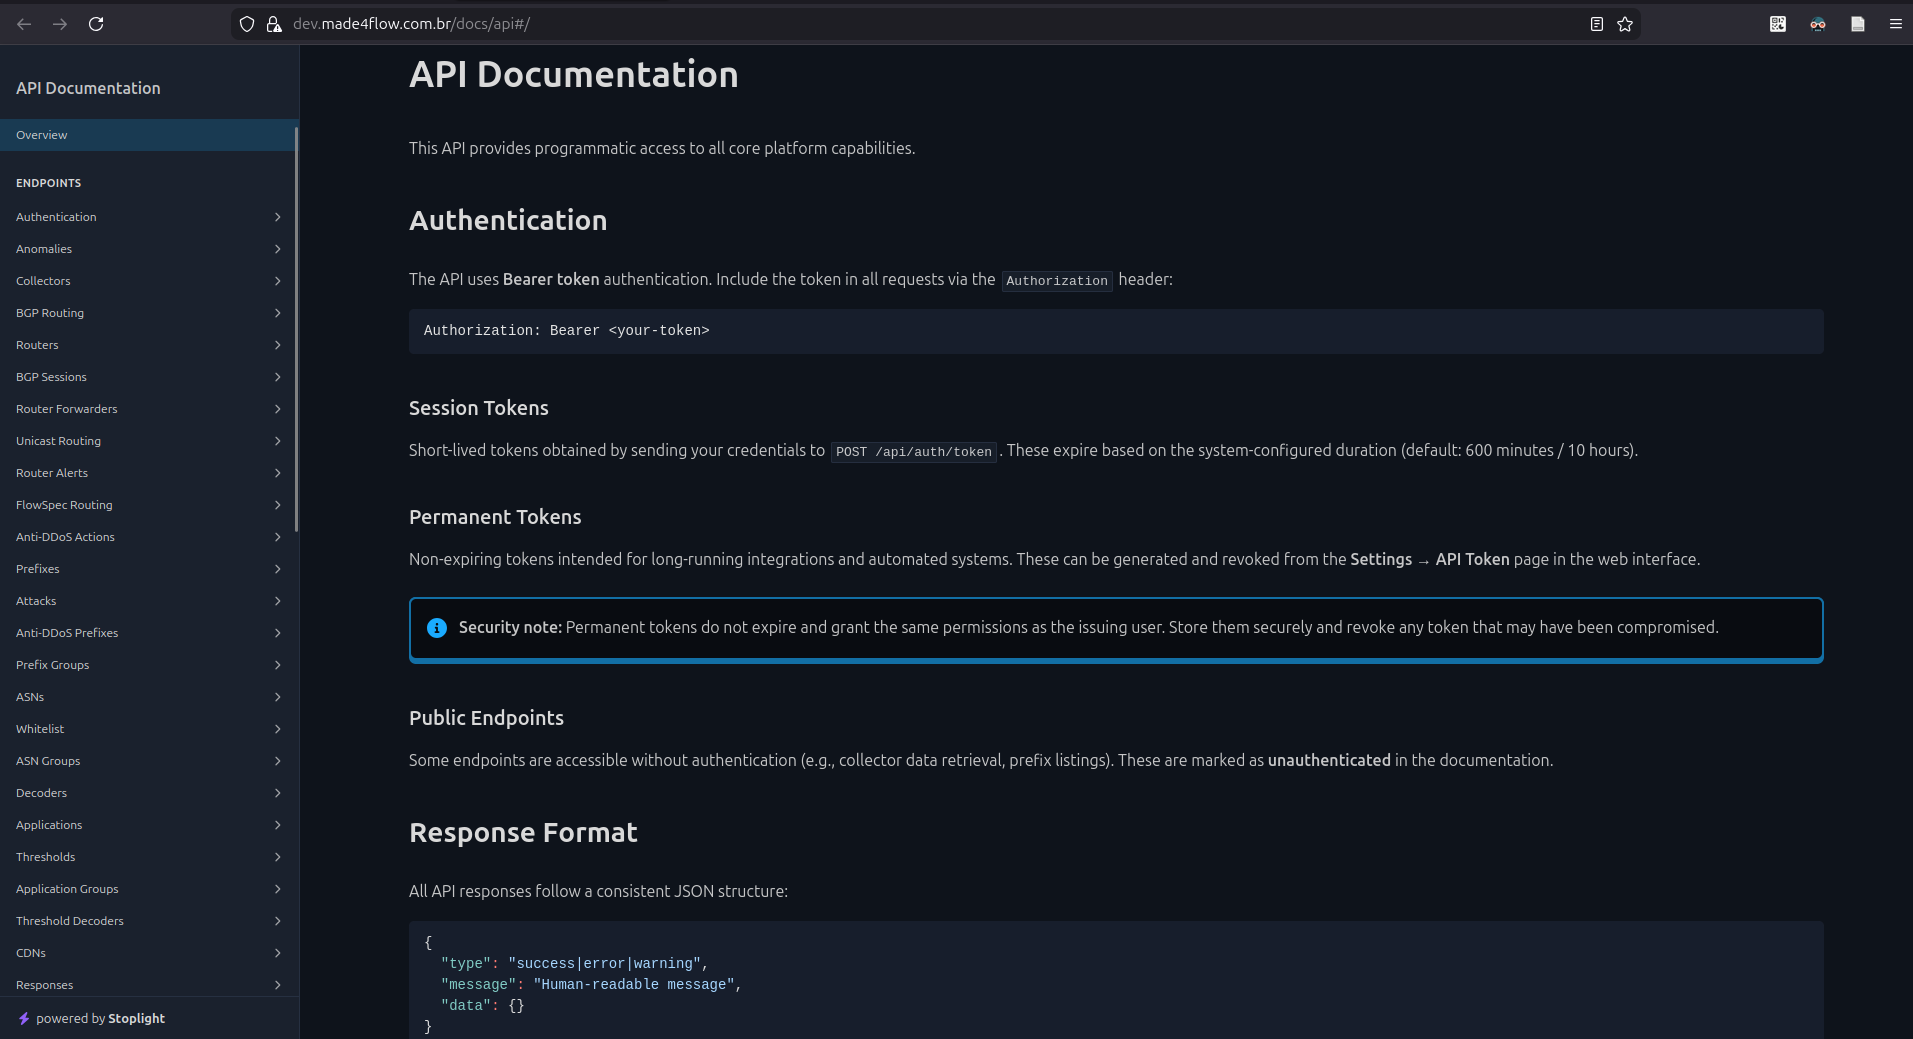Click the SingleFile save-page extension icon

(1857, 23)
